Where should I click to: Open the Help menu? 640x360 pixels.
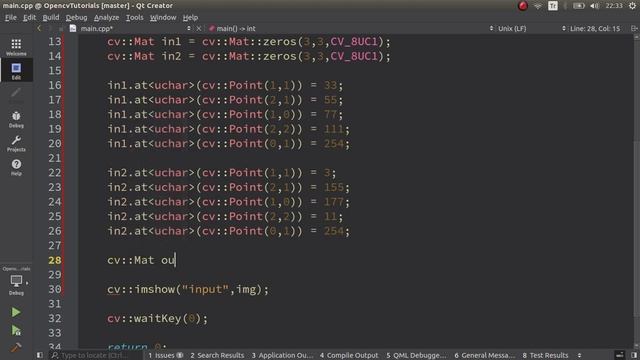pyautogui.click(x=190, y=18)
